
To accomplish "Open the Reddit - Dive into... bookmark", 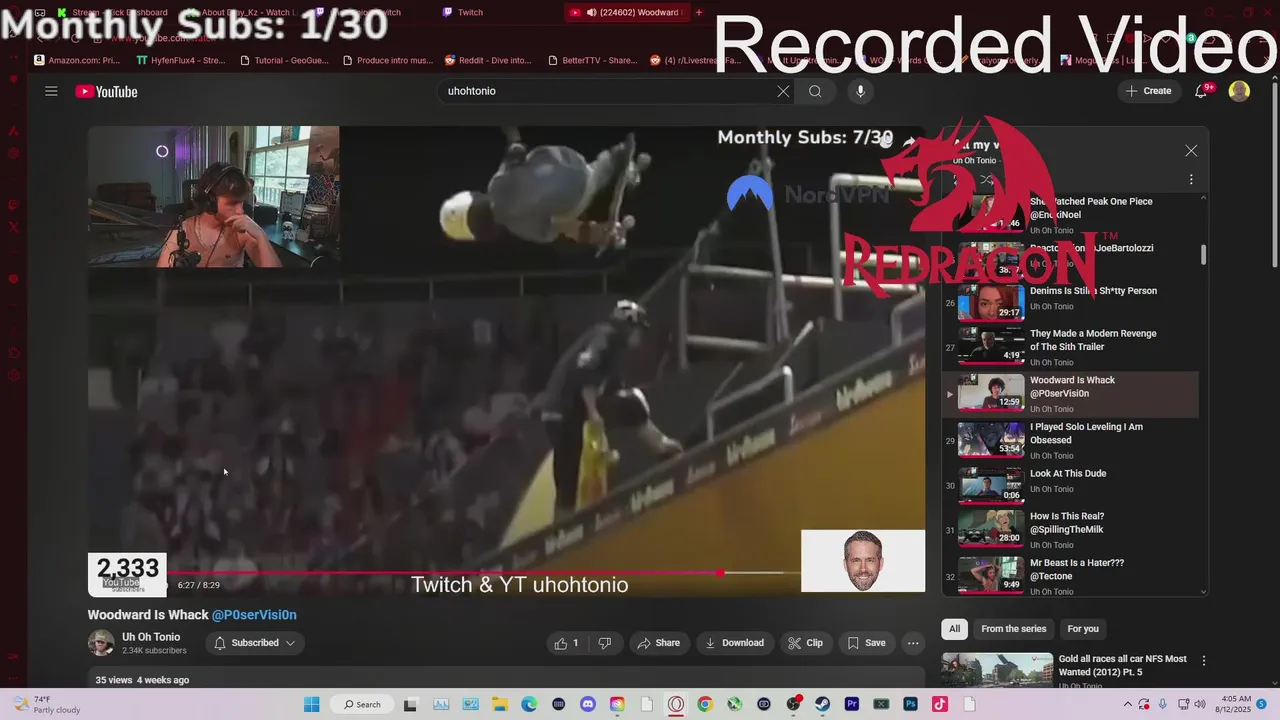I will [488, 60].
